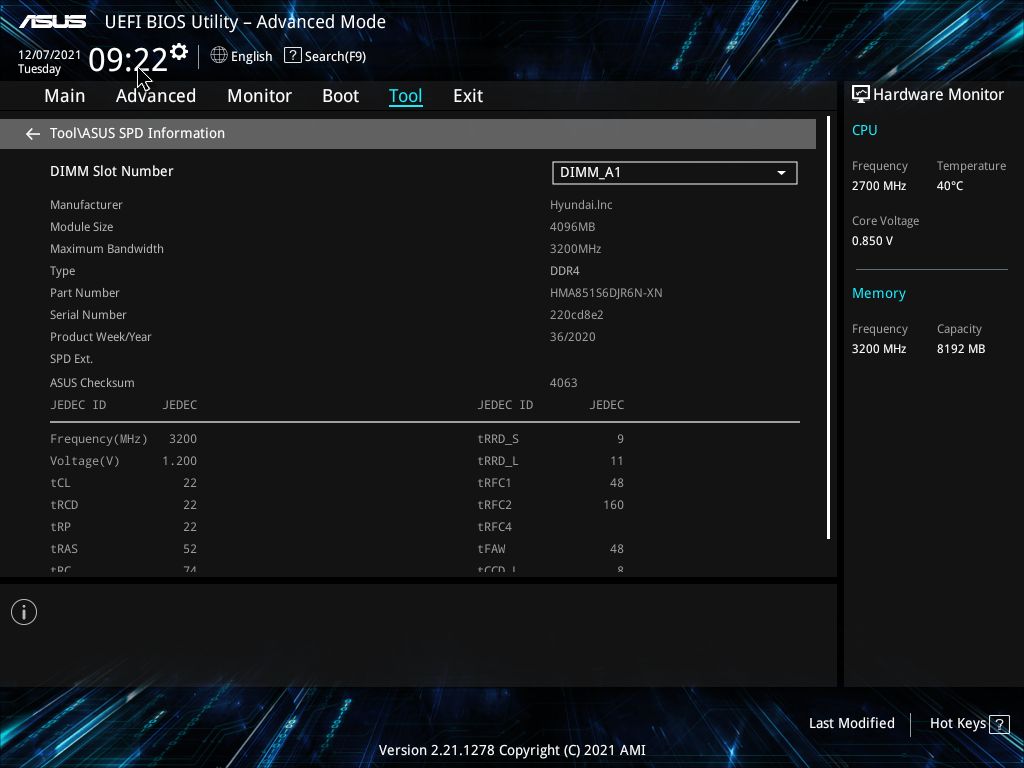This screenshot has width=1024, height=768.
Task: Click the Memory heading in Hardware Monitor
Action: pyautogui.click(x=879, y=293)
